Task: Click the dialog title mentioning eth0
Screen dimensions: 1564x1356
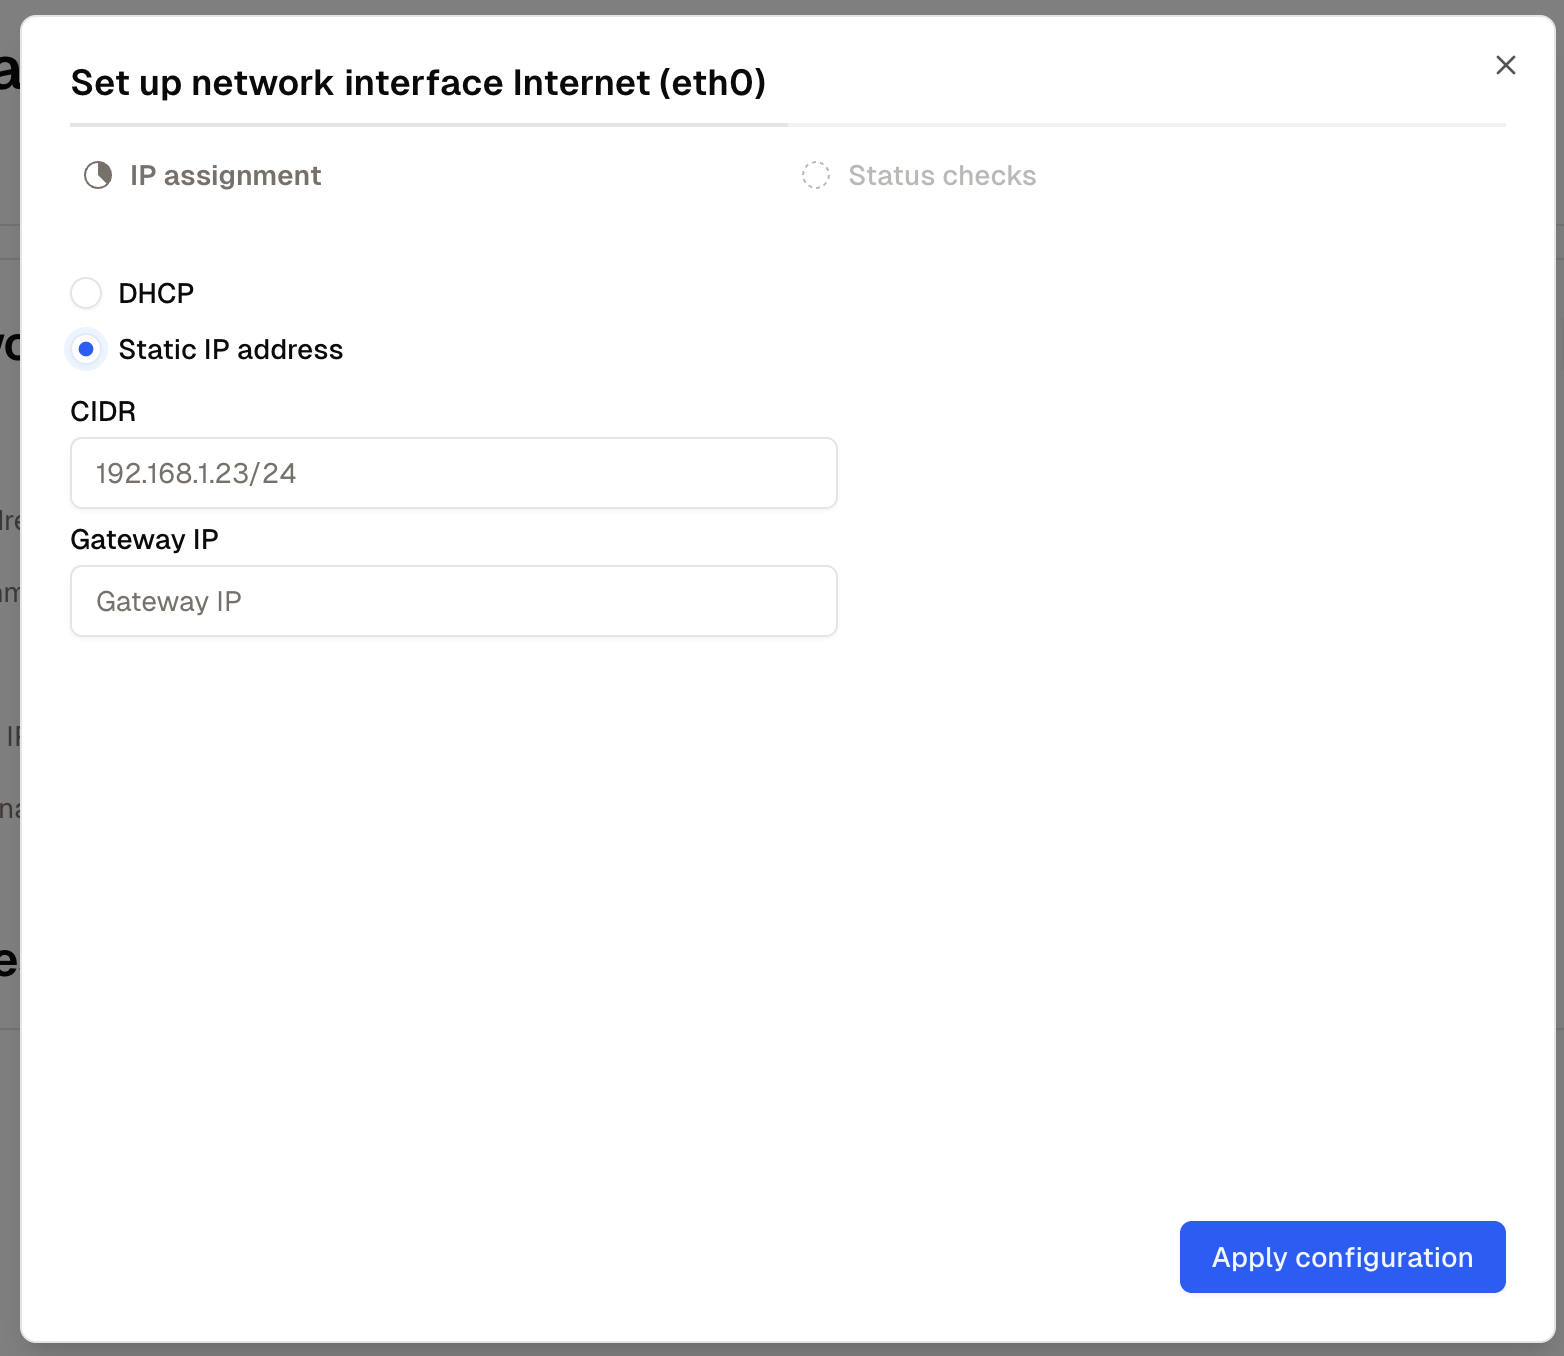Action: 418,82
